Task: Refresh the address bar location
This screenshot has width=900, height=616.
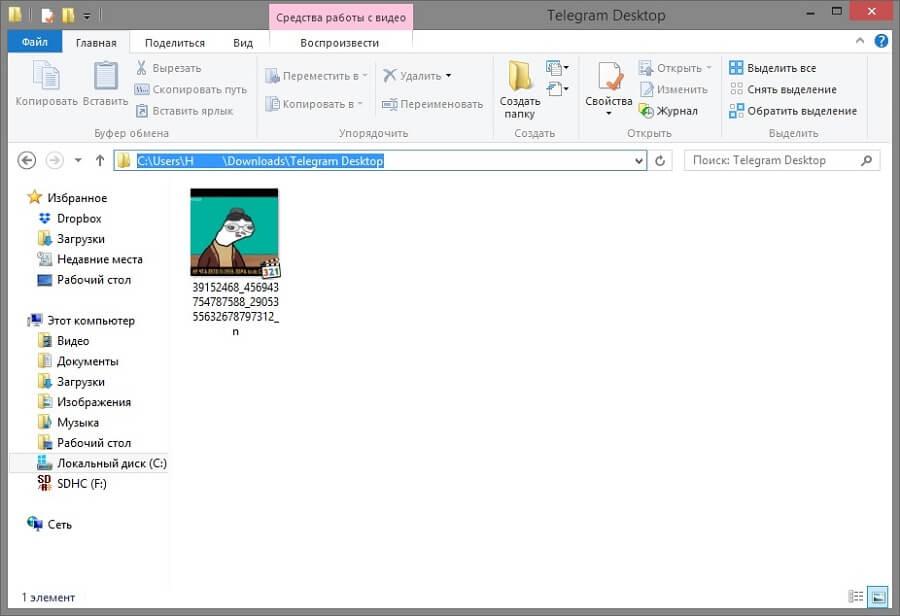Action: (x=661, y=160)
